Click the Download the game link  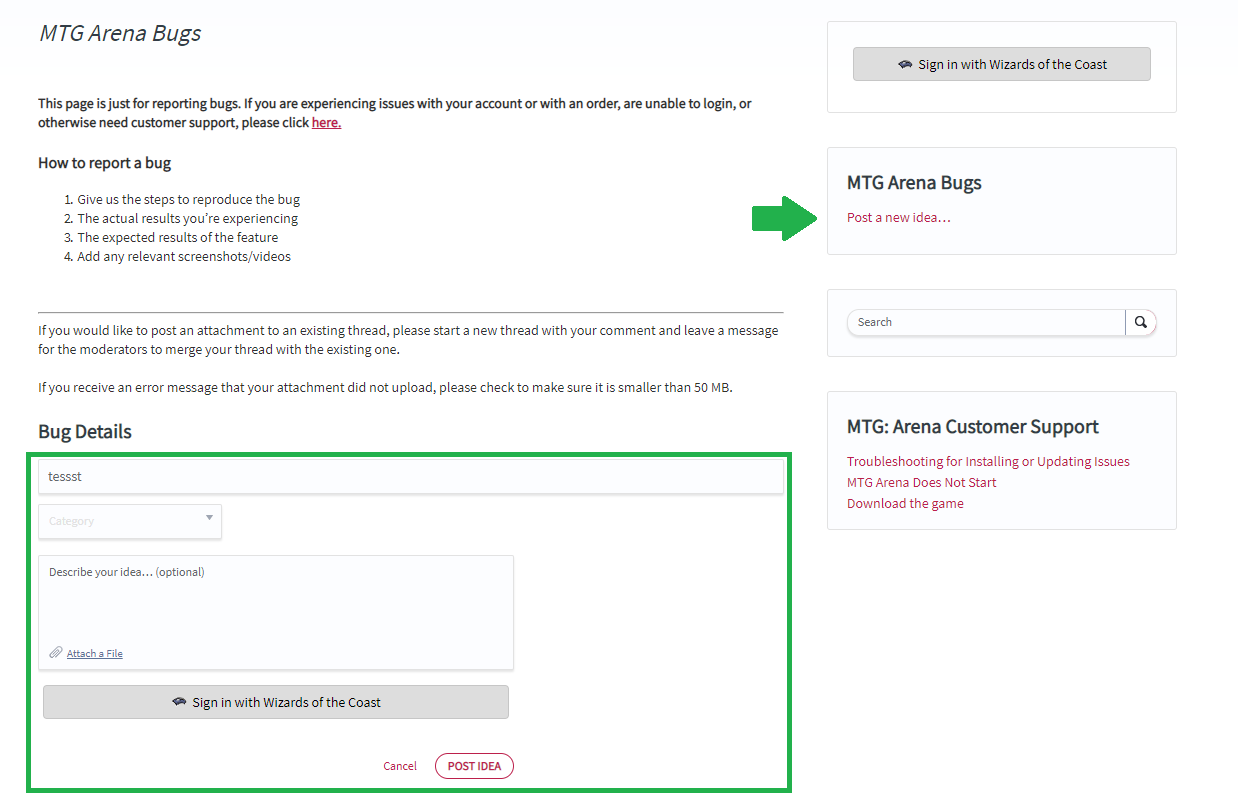click(905, 503)
